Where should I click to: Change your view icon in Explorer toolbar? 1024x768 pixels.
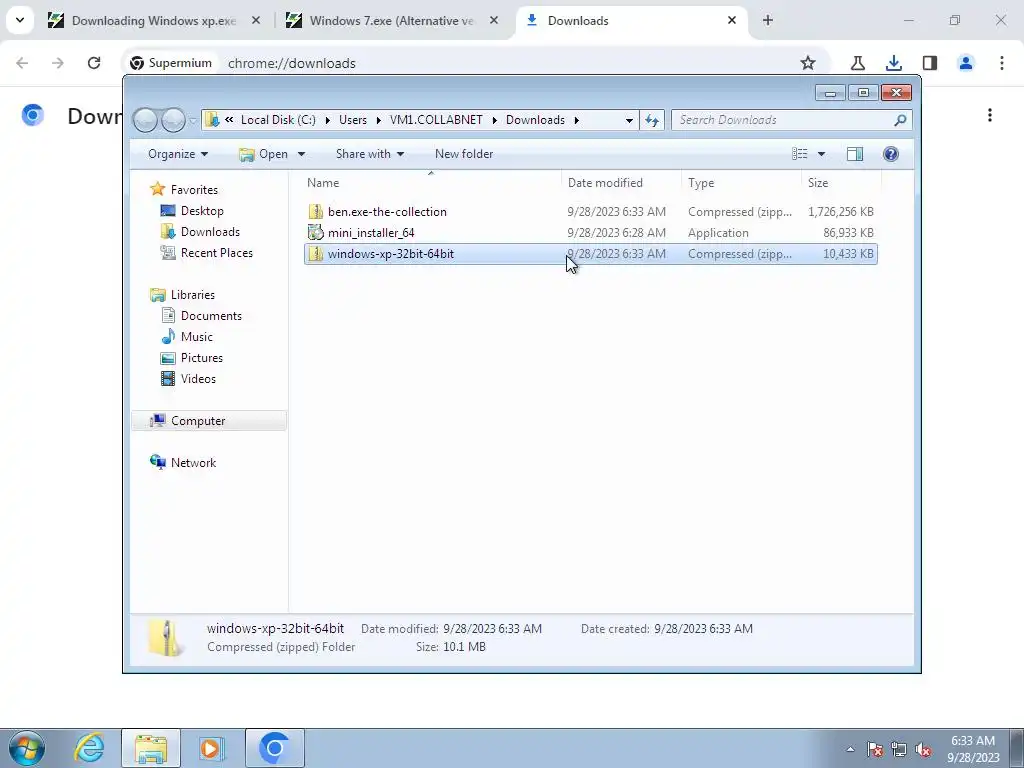[x=800, y=154]
